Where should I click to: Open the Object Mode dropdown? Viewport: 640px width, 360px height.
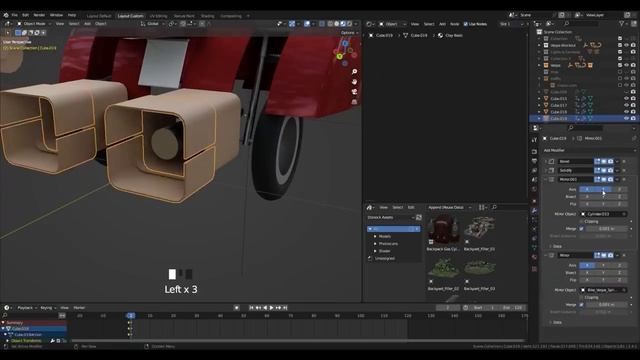click(34, 24)
